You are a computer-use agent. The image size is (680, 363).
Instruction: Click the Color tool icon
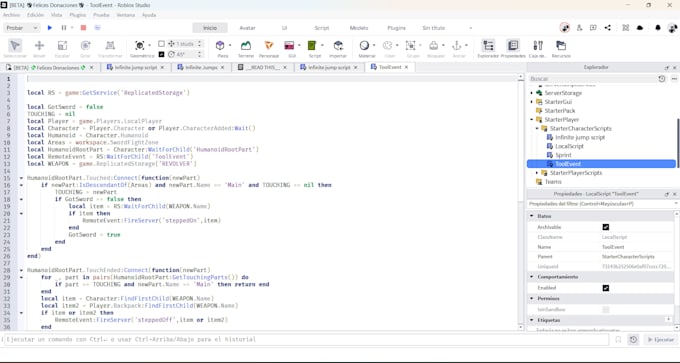coord(388,46)
